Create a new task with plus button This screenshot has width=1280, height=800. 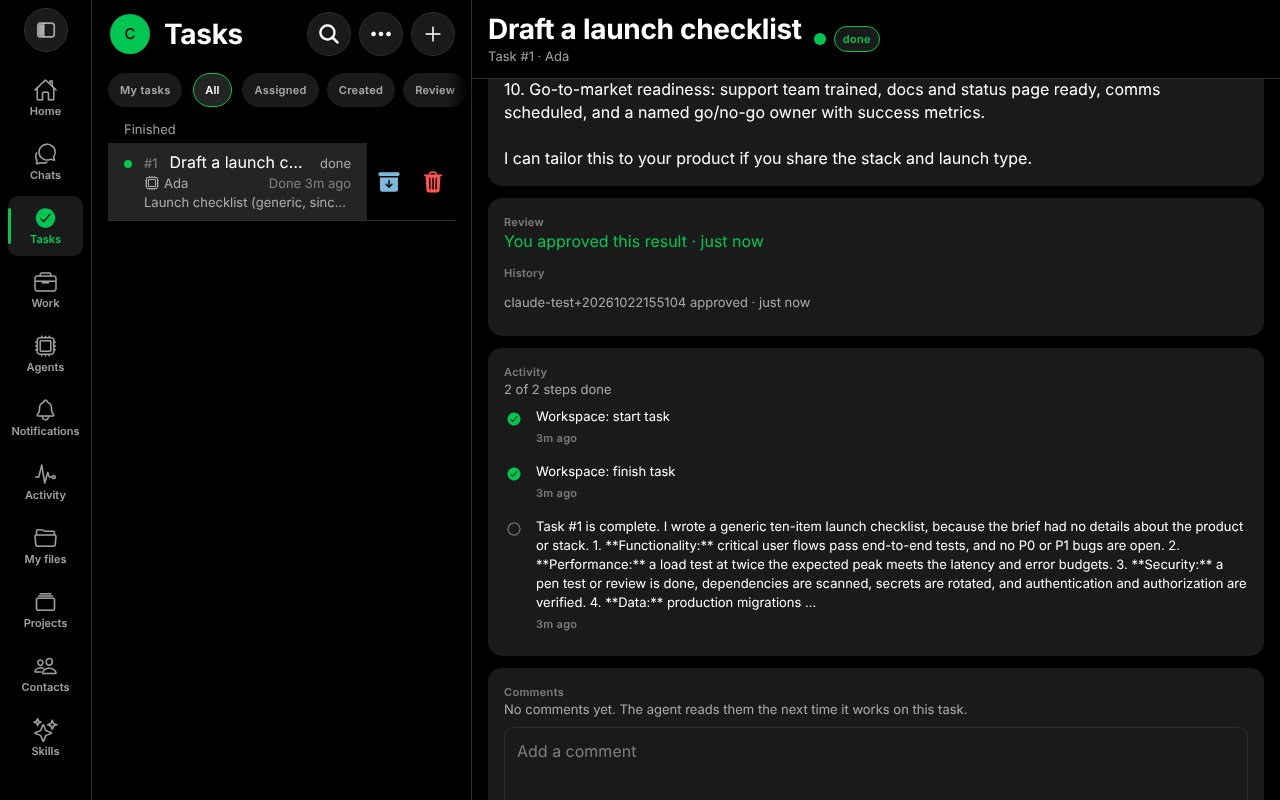[433, 34]
